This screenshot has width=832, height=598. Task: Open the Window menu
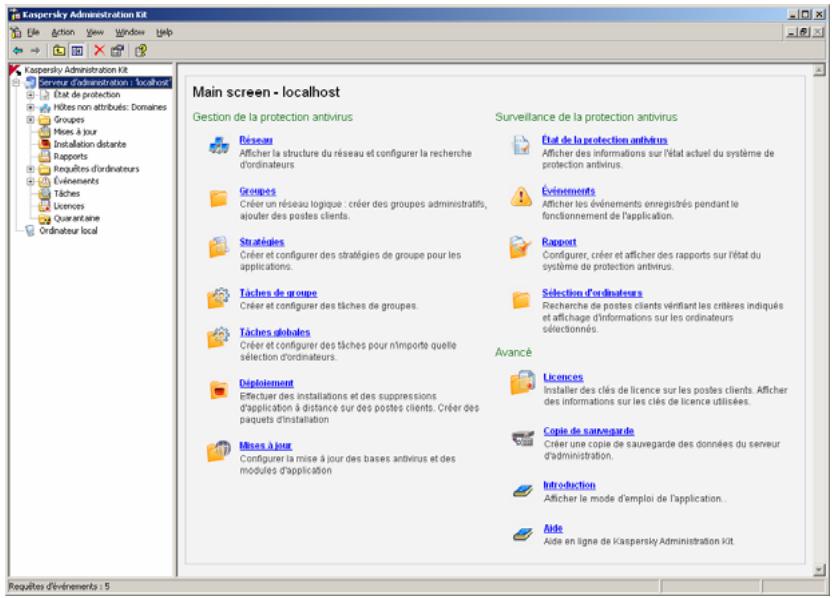point(130,32)
